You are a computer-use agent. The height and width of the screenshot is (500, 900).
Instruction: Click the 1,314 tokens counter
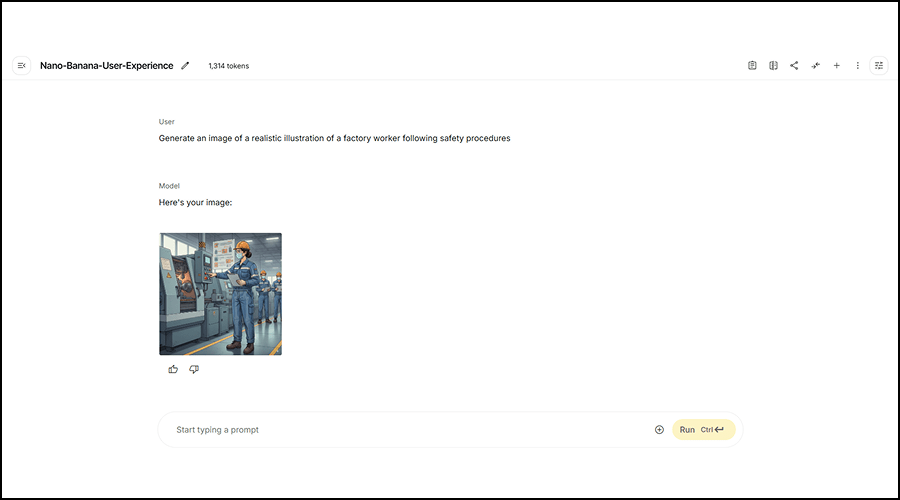(x=228, y=66)
